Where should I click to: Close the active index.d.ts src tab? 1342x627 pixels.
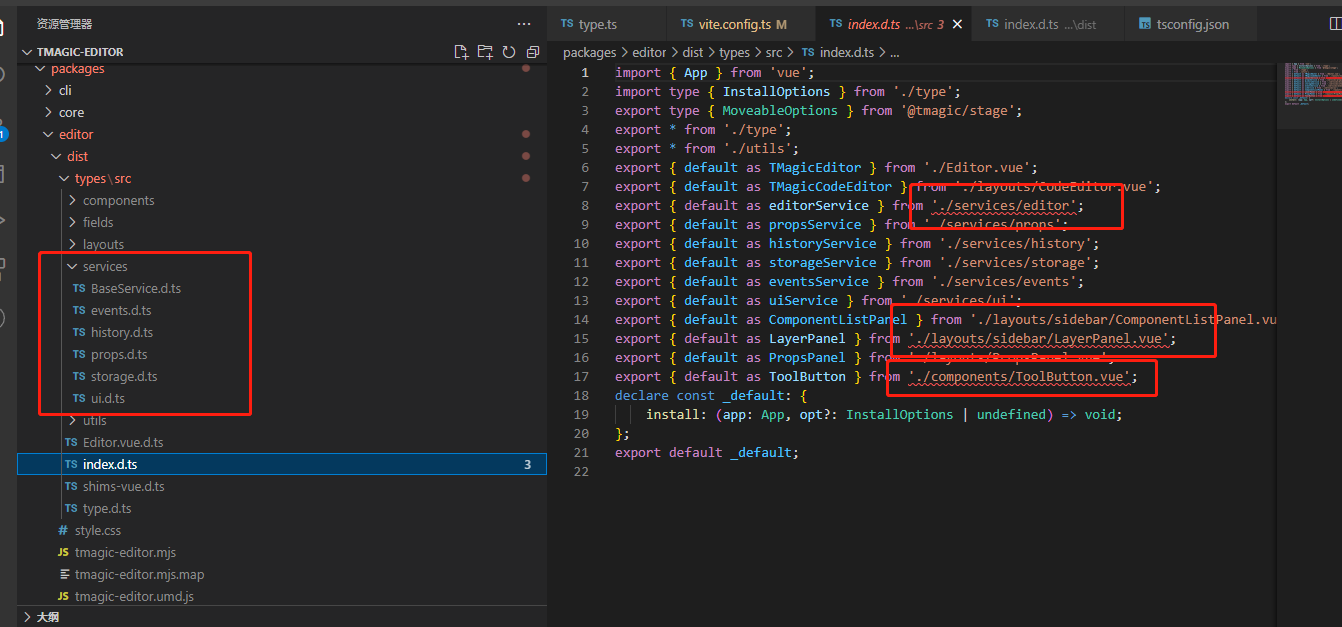click(x=955, y=24)
